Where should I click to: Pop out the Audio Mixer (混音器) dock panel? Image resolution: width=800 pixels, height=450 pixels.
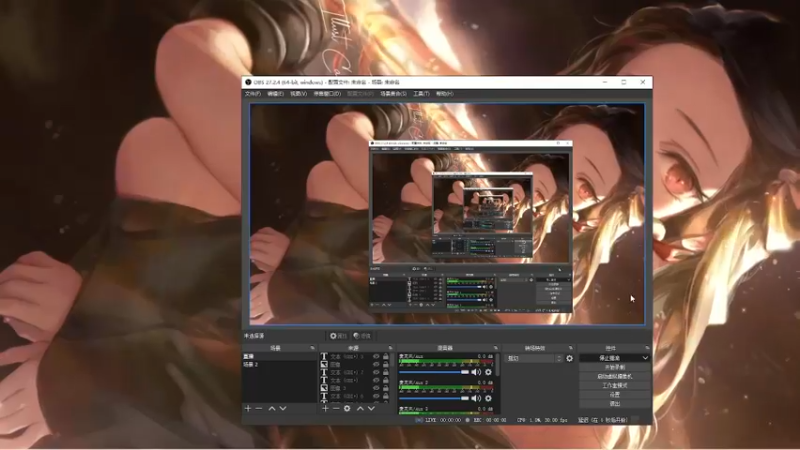click(495, 348)
